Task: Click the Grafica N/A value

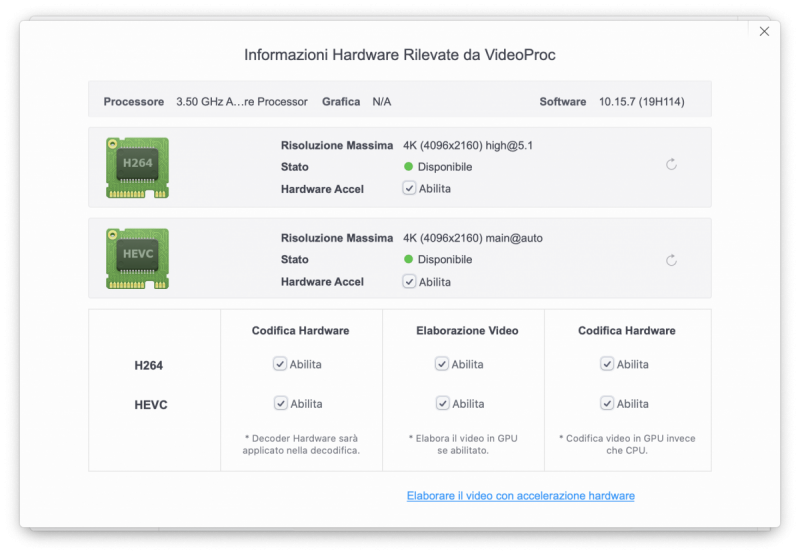Action: coord(382,102)
